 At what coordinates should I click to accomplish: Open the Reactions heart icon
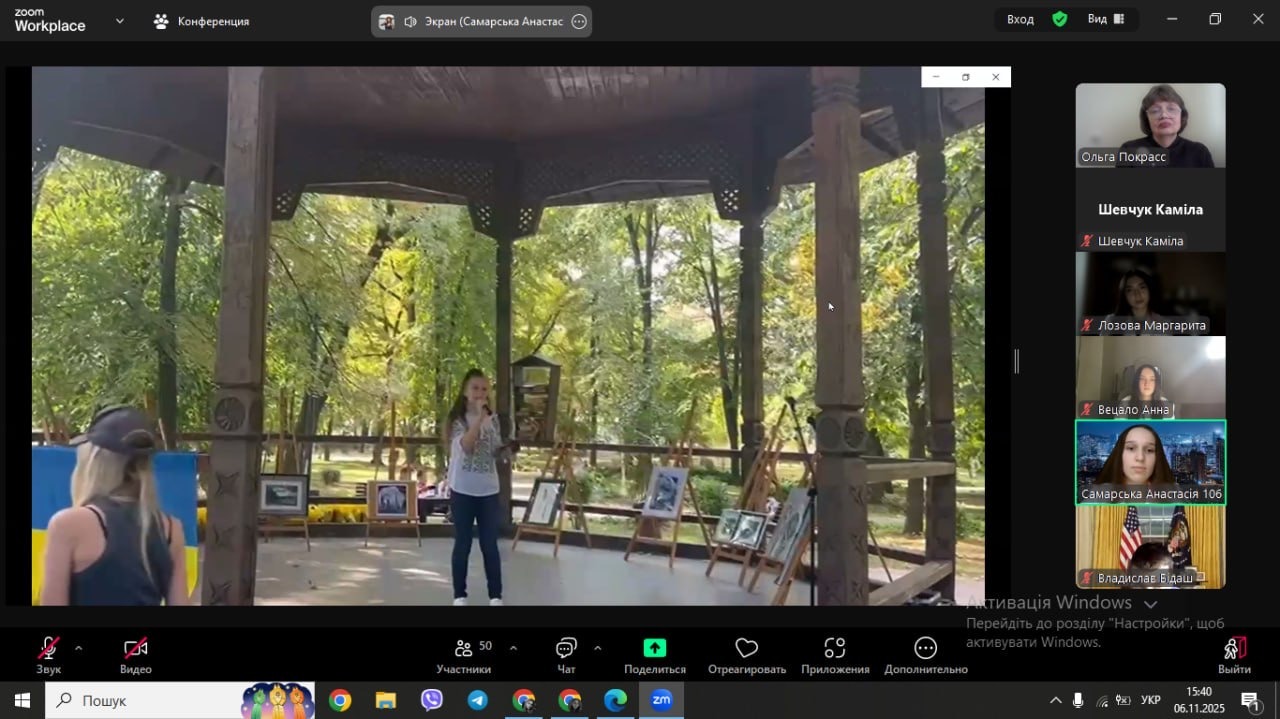746,648
